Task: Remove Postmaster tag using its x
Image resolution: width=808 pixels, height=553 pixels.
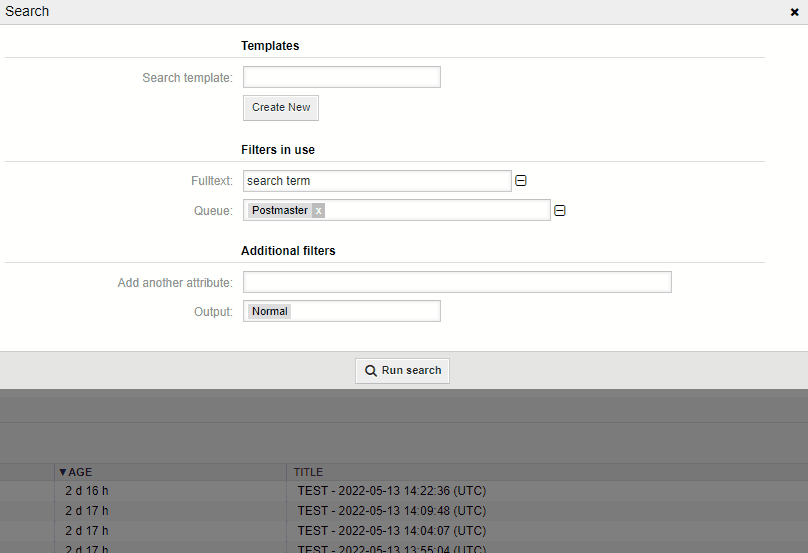Action: [x=318, y=211]
